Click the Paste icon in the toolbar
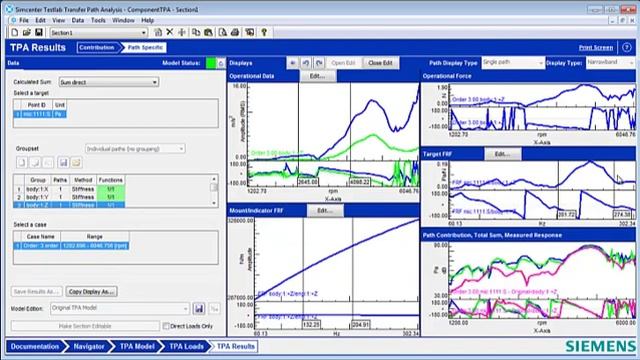The width and height of the screenshot is (640, 360). [x=208, y=32]
